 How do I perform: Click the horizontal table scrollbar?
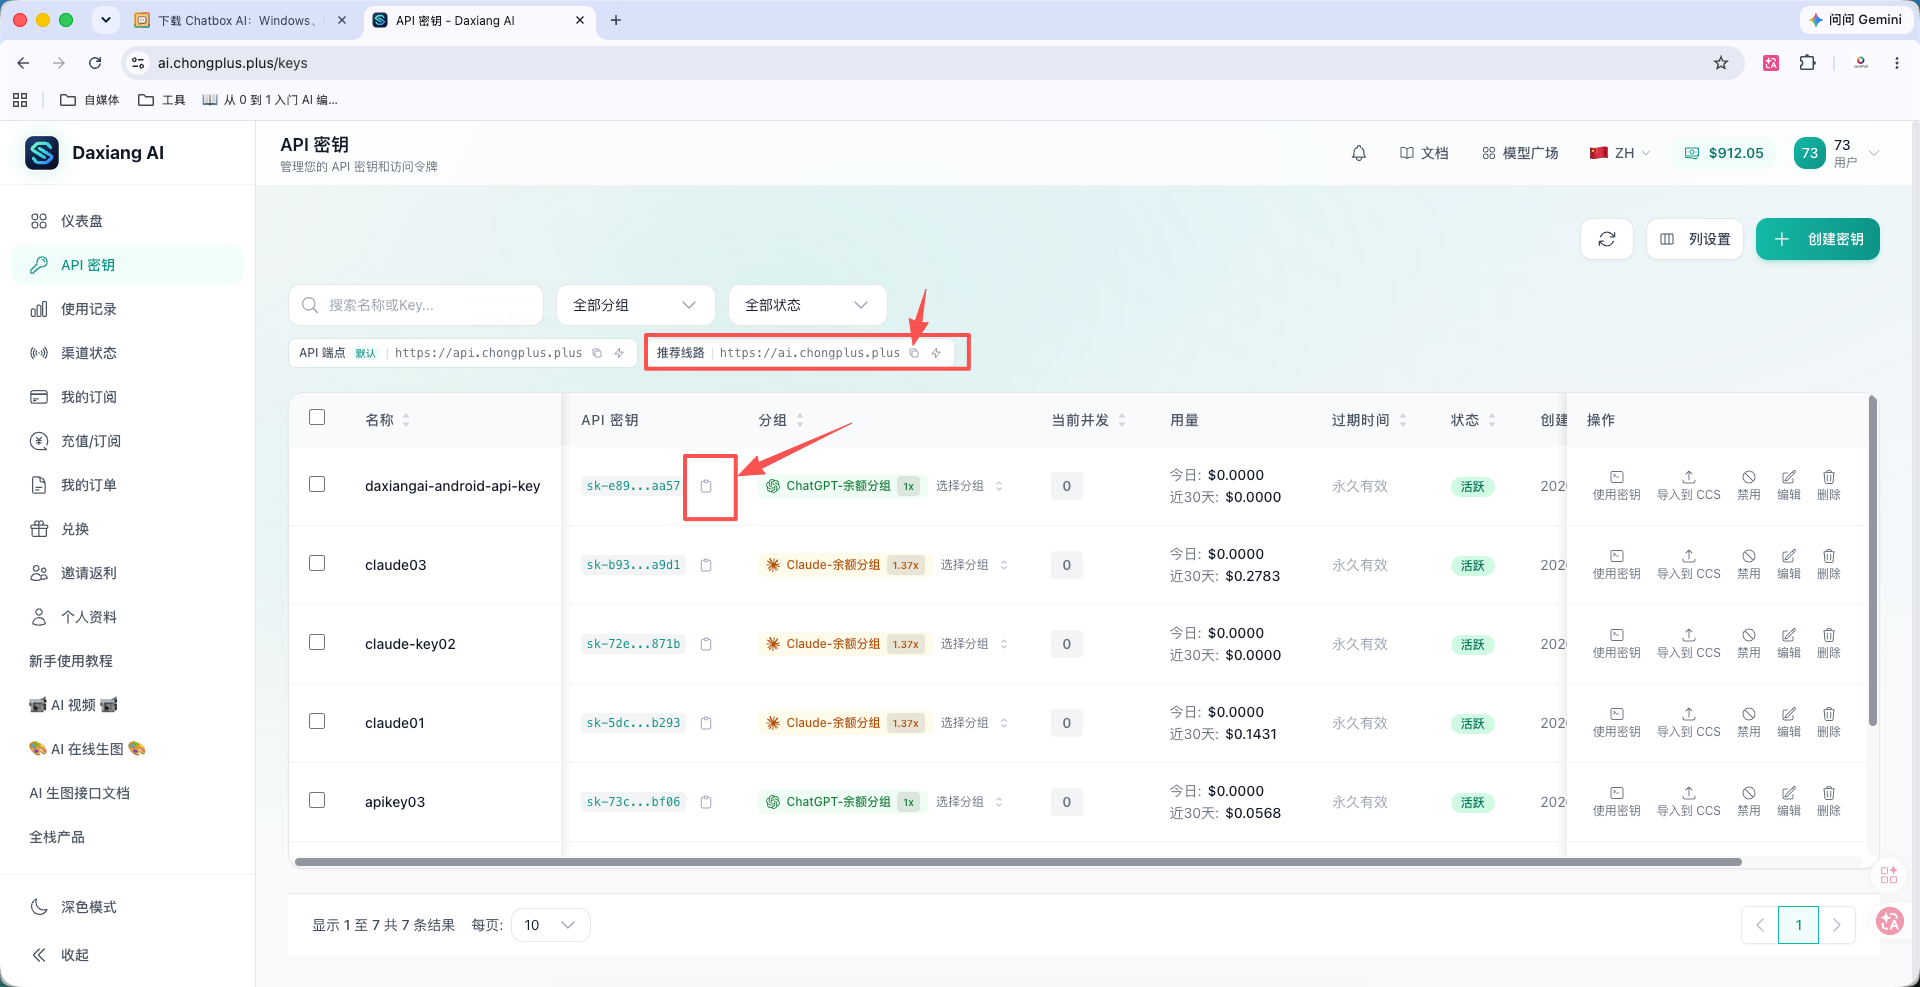tap(1018, 861)
